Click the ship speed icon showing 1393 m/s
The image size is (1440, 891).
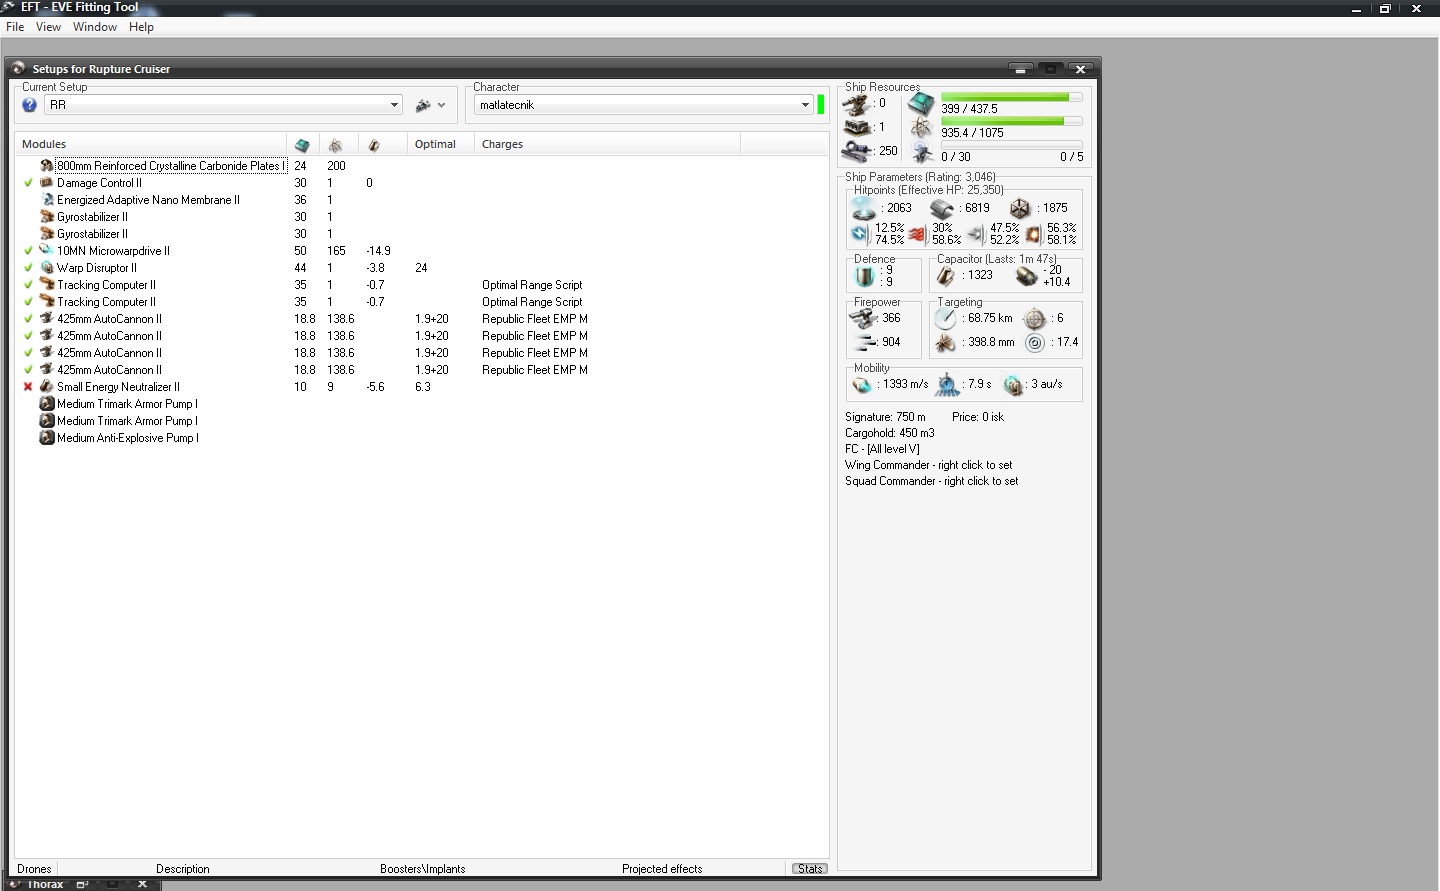click(x=862, y=385)
